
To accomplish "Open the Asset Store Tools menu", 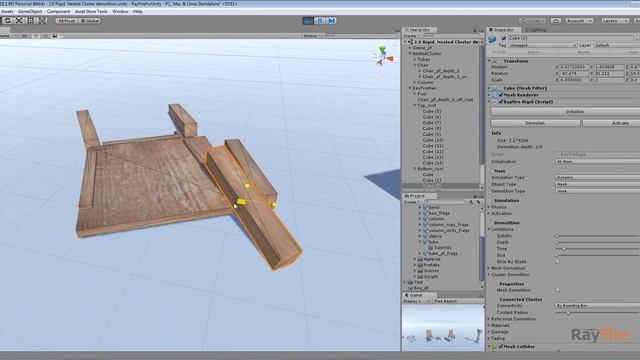I will pos(91,11).
